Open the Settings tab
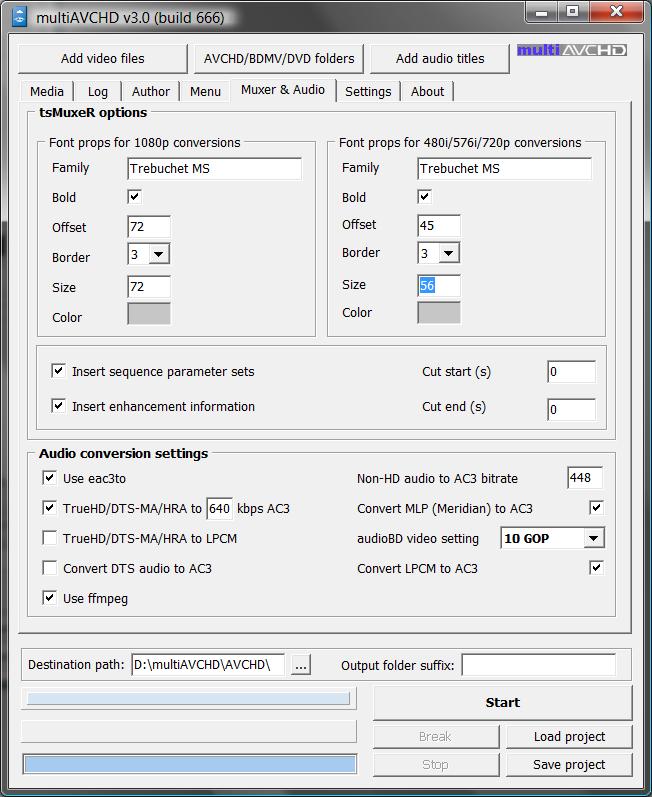Viewport: 652px width, 797px height. tap(368, 92)
